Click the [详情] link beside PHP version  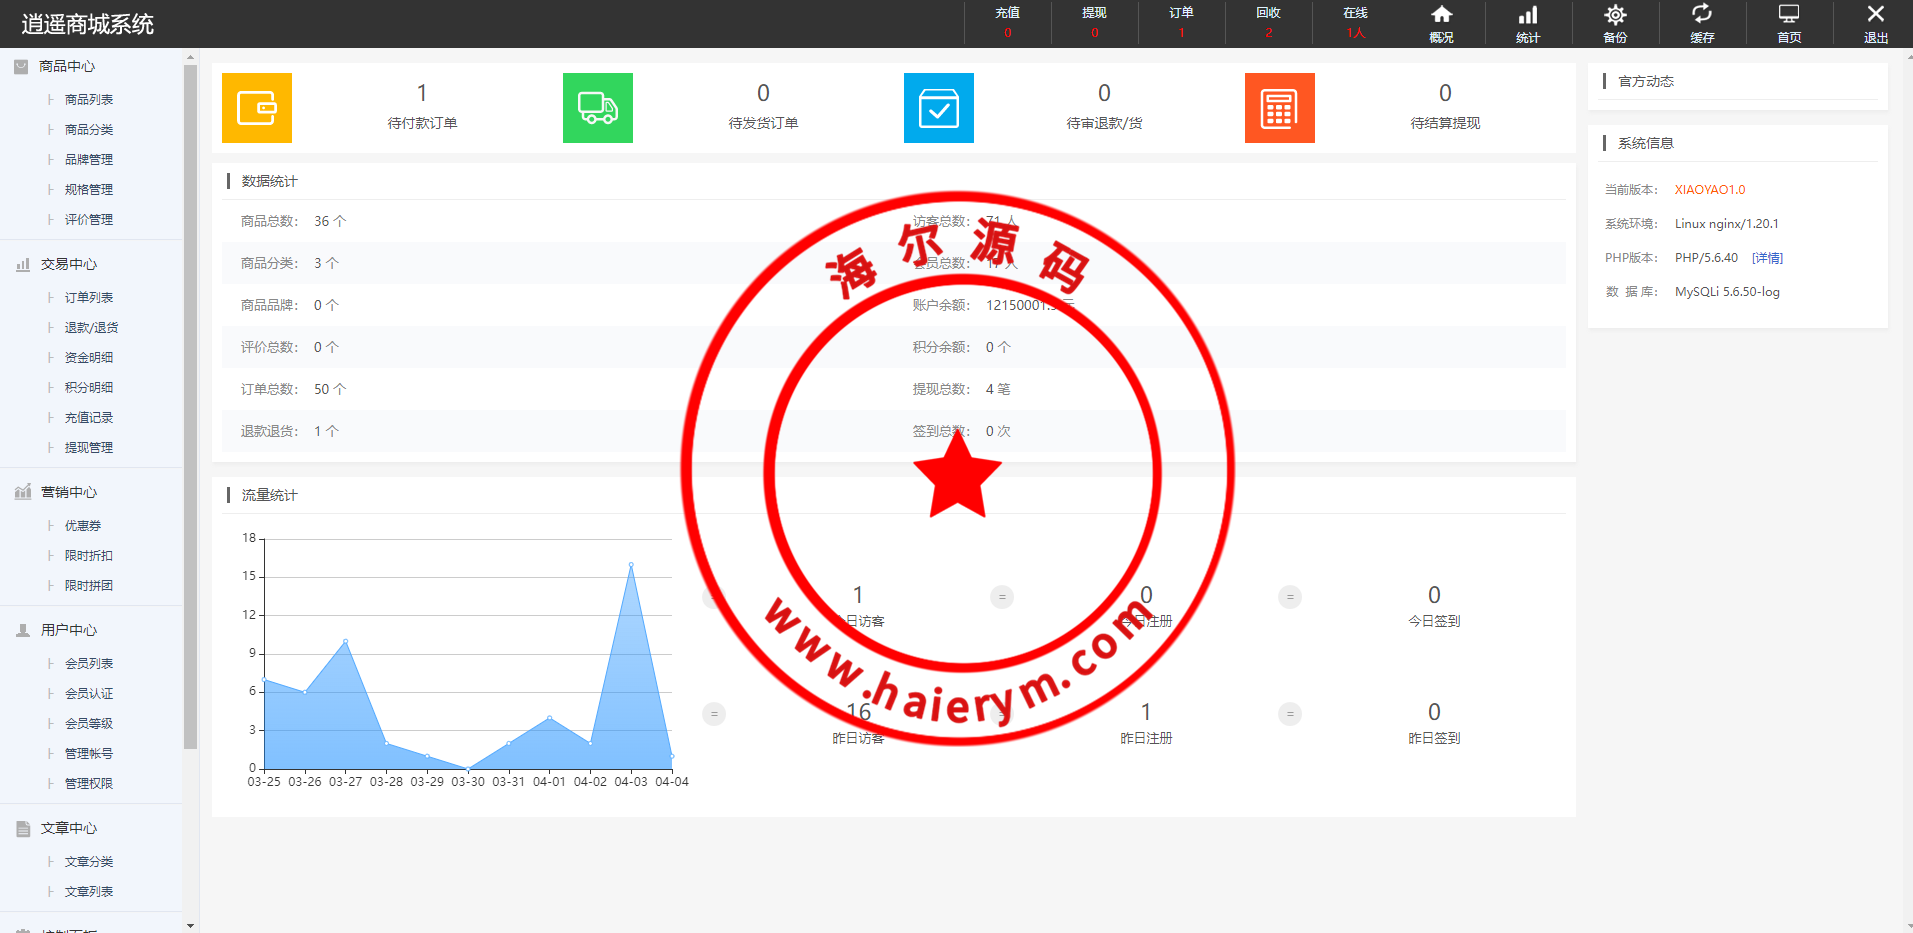pos(1767,258)
